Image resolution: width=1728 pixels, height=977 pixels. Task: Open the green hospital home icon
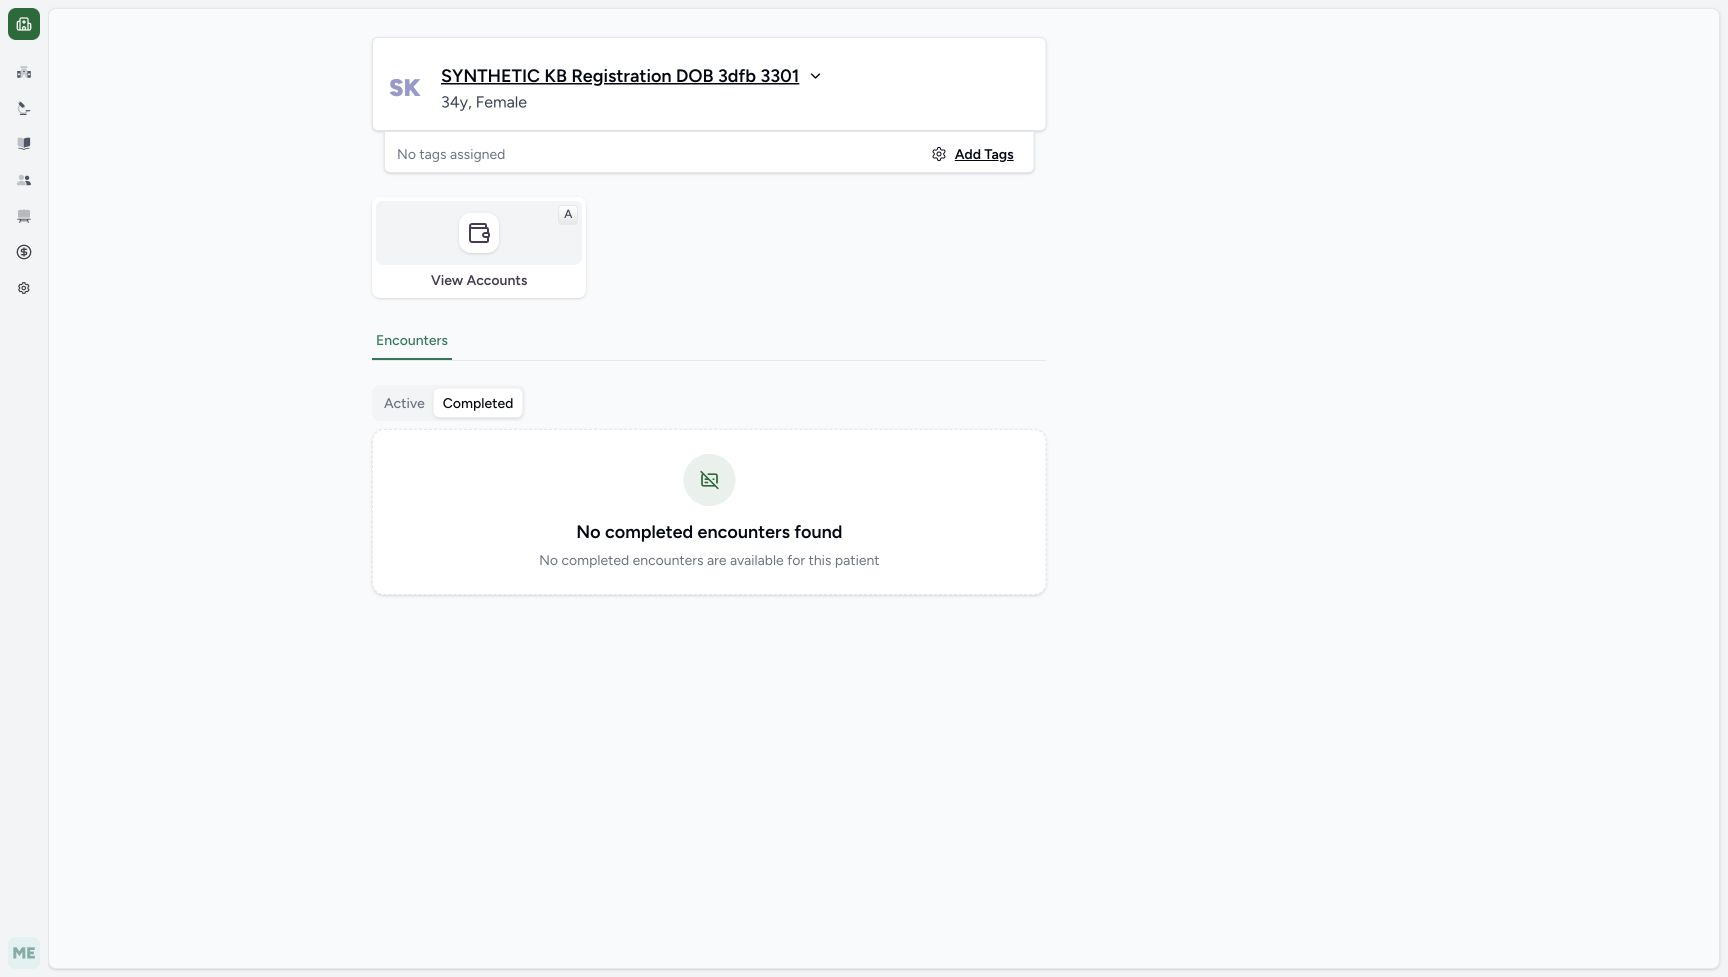point(24,24)
